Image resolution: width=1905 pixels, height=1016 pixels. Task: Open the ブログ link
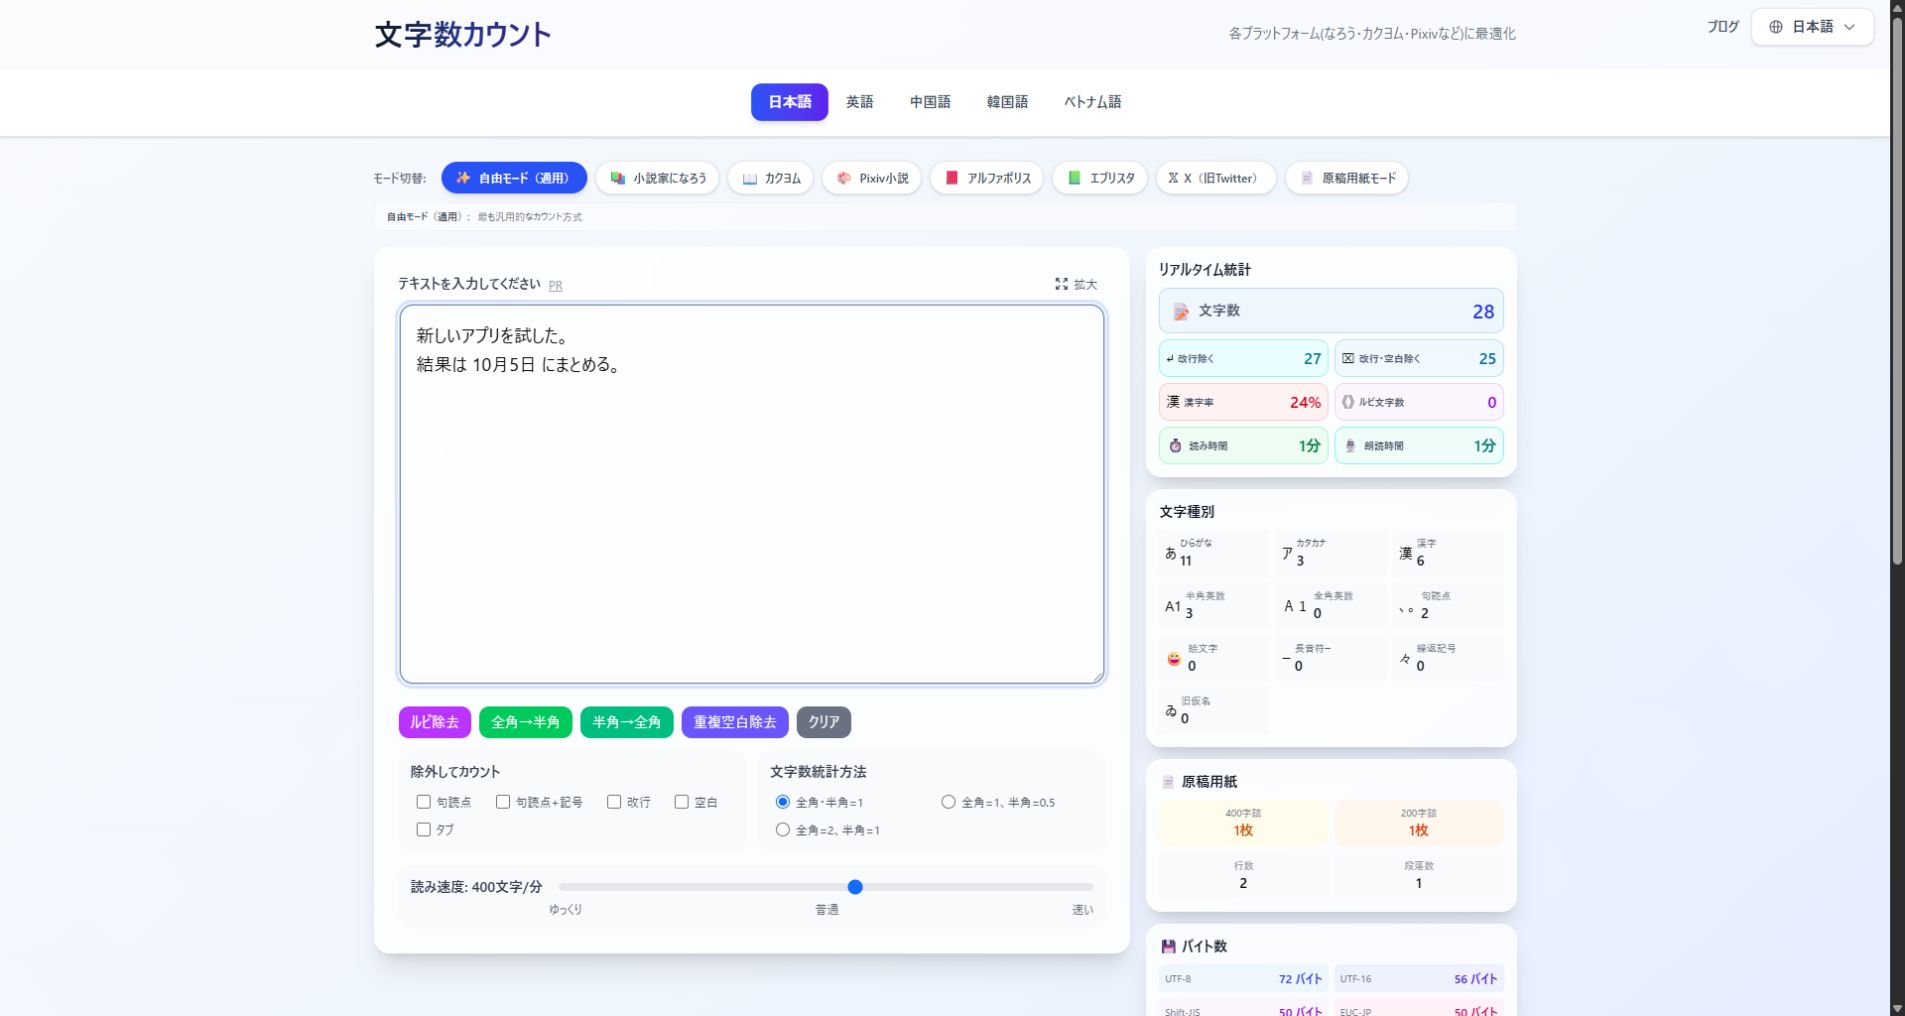click(1722, 27)
